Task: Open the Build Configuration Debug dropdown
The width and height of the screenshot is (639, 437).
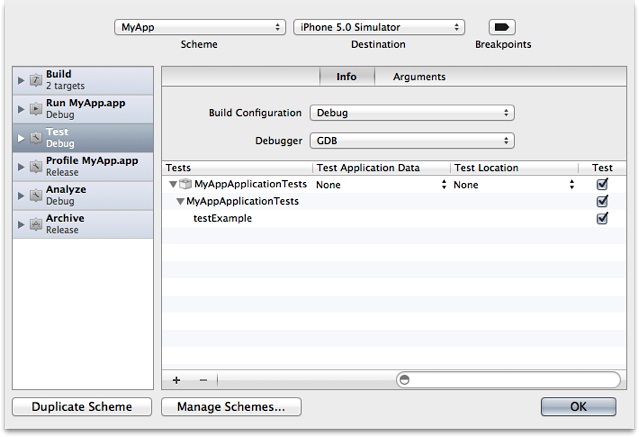Action: pyautogui.click(x=412, y=113)
